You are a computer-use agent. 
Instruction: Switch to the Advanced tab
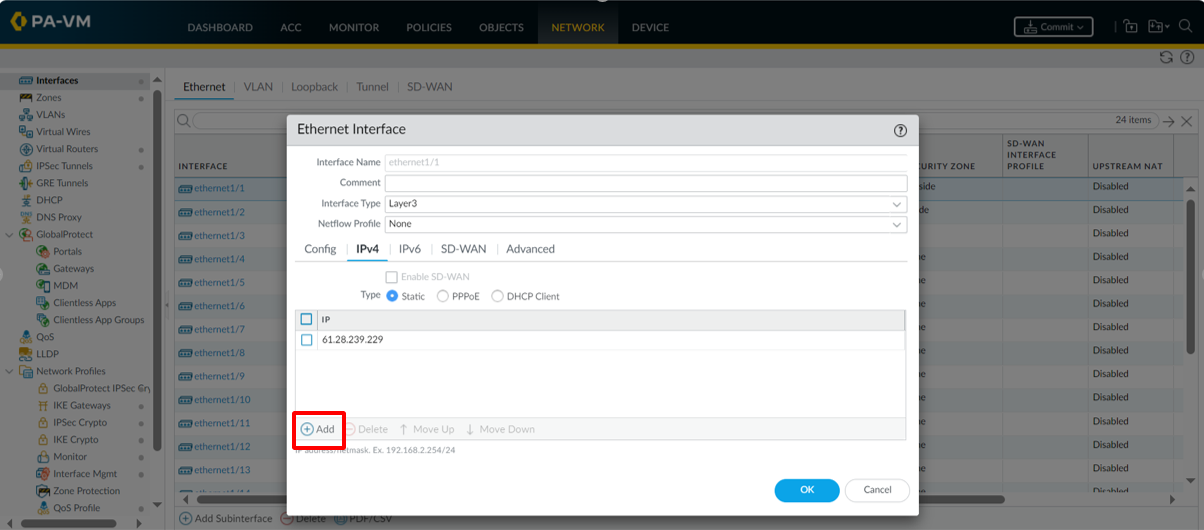coord(530,249)
